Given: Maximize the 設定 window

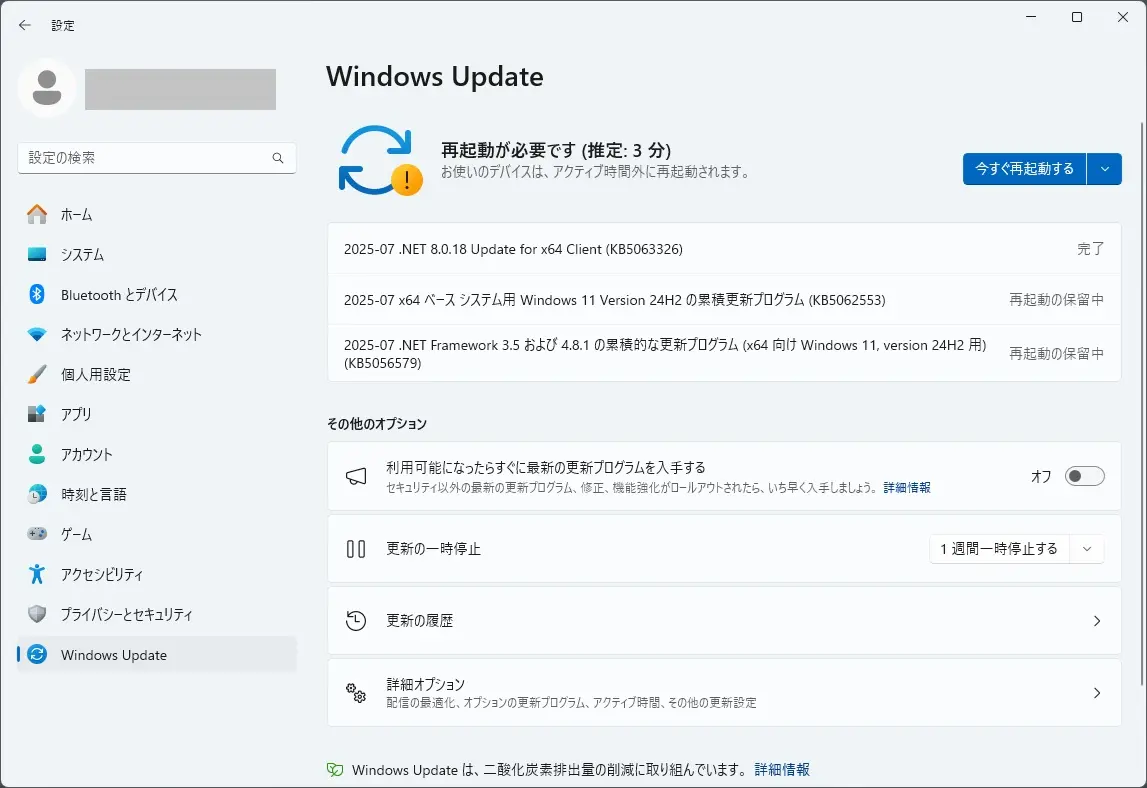Looking at the screenshot, I should pyautogui.click(x=1077, y=17).
